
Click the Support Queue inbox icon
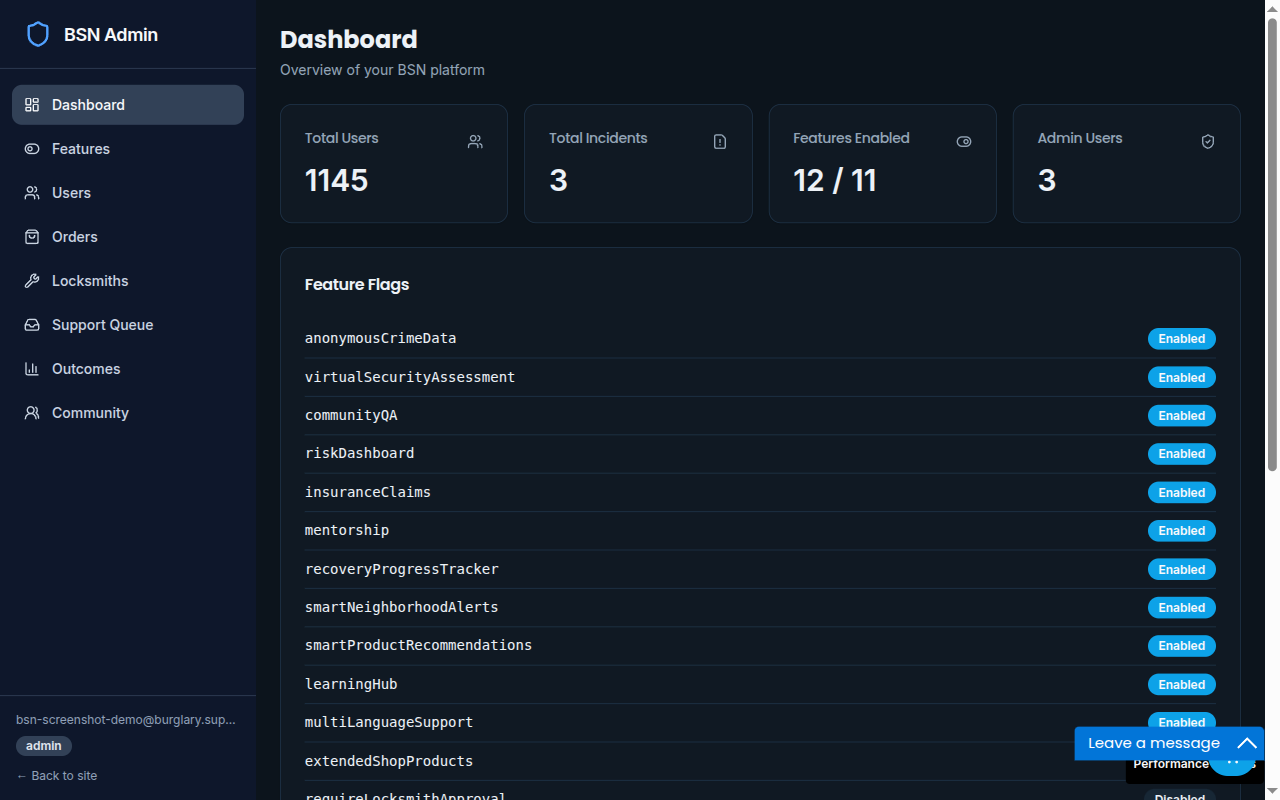pyautogui.click(x=32, y=325)
